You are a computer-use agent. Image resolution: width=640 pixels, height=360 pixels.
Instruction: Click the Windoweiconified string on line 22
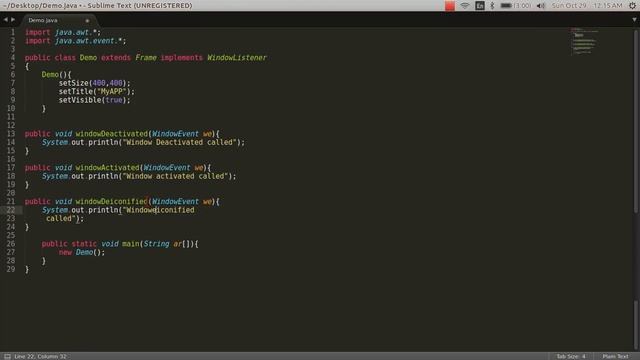coord(158,210)
